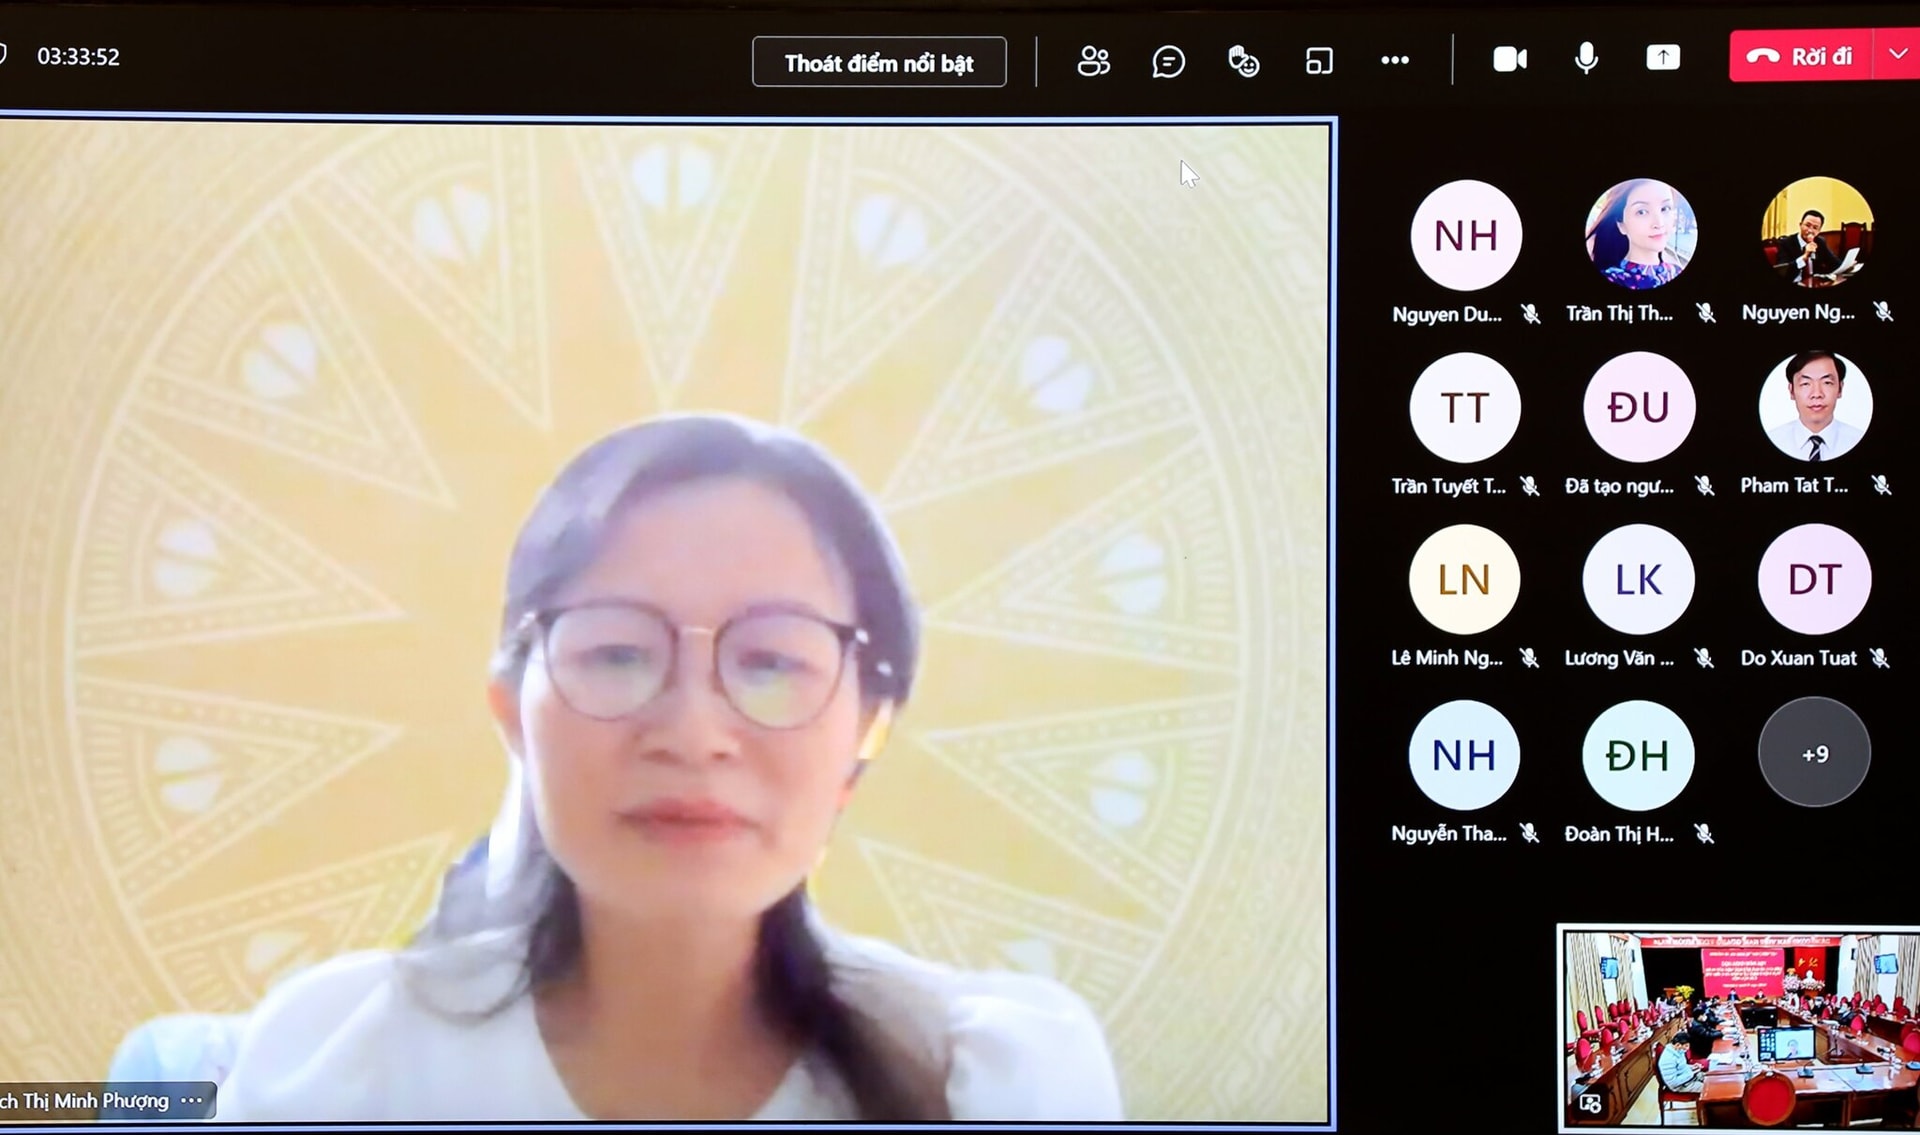The image size is (1920, 1135).
Task: Expand the leave options dropdown arrow
Action: click(x=1898, y=56)
